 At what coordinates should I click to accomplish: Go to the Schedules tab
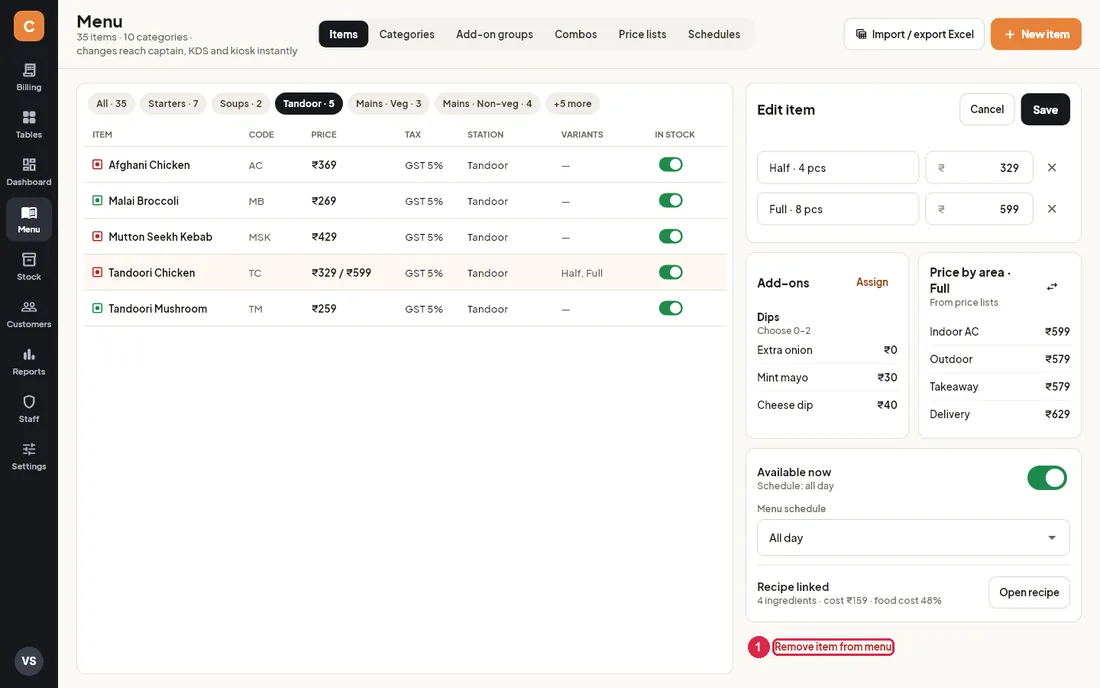[x=714, y=34]
